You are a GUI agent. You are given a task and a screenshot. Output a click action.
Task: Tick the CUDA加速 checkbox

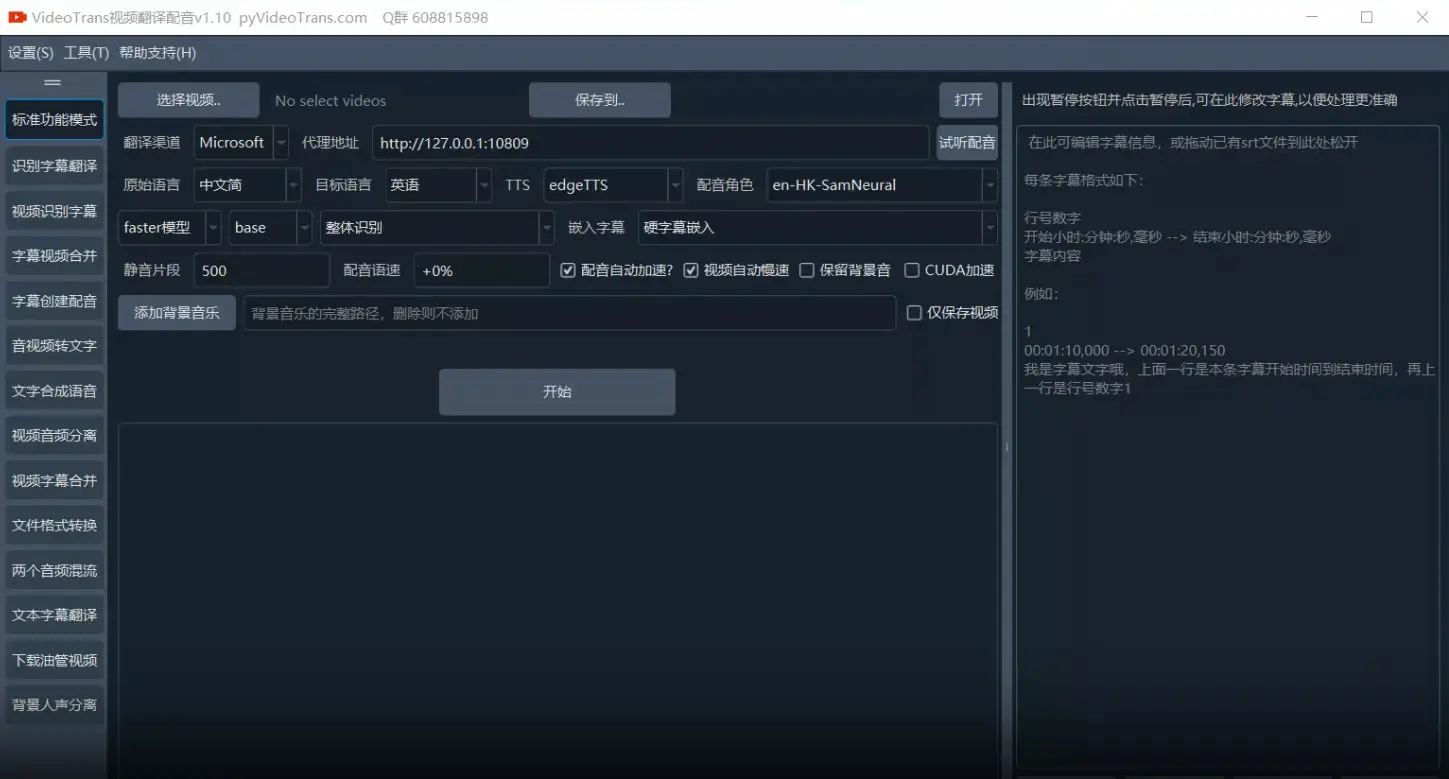click(x=912, y=270)
